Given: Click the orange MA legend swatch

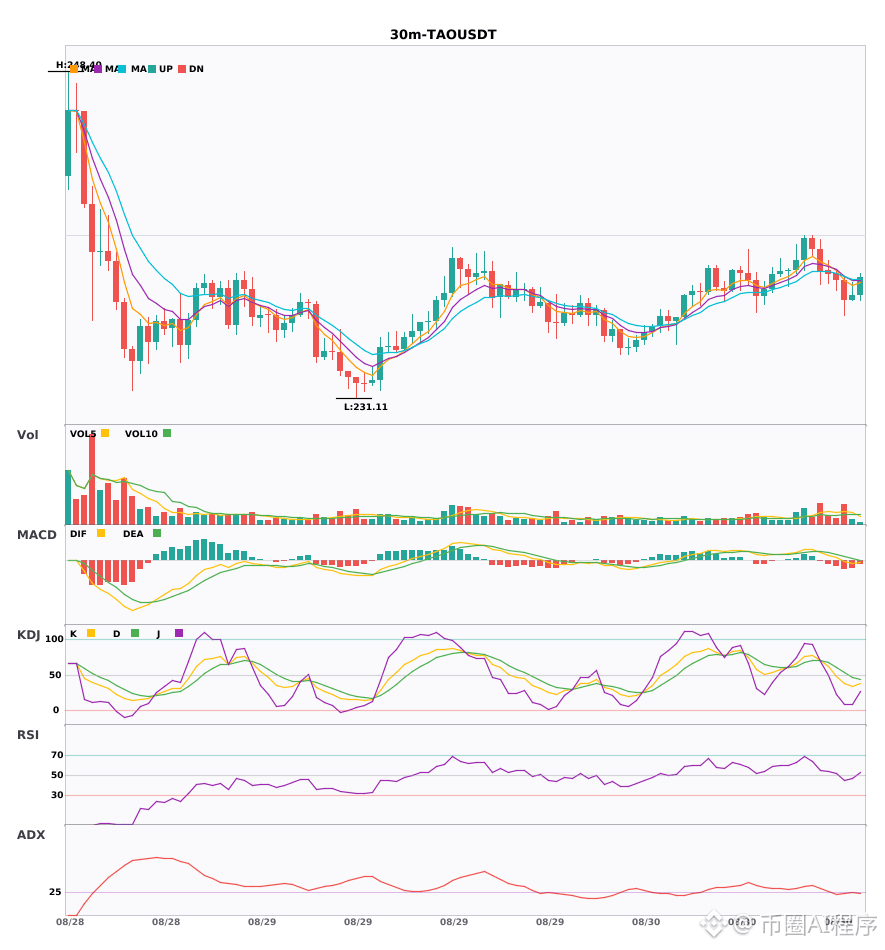Looking at the screenshot, I should [74, 69].
